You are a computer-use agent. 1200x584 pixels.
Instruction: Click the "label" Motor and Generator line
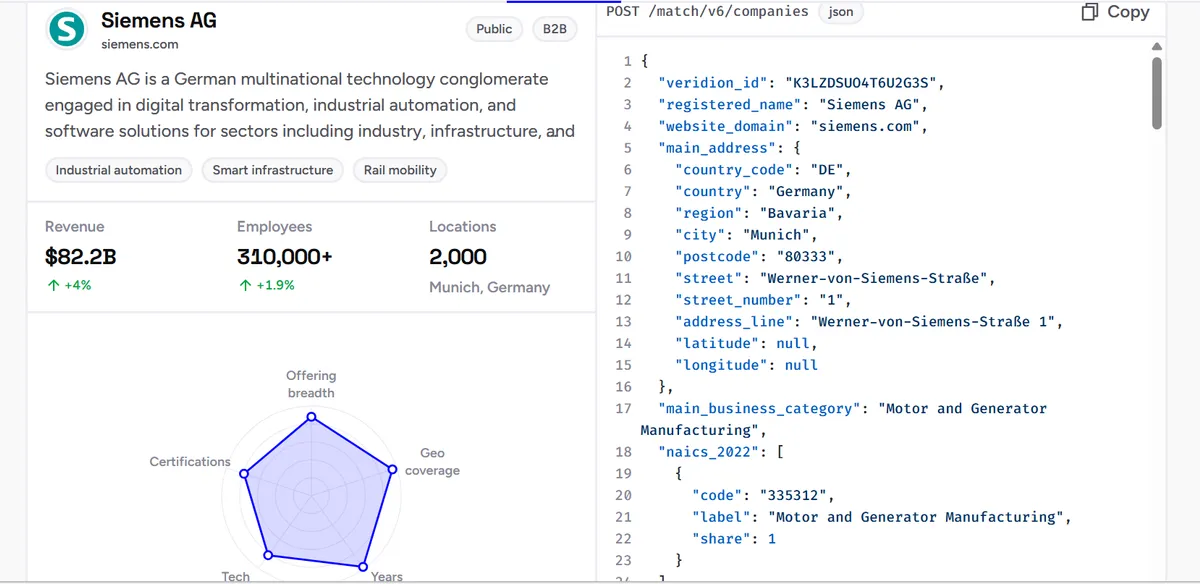(882, 518)
